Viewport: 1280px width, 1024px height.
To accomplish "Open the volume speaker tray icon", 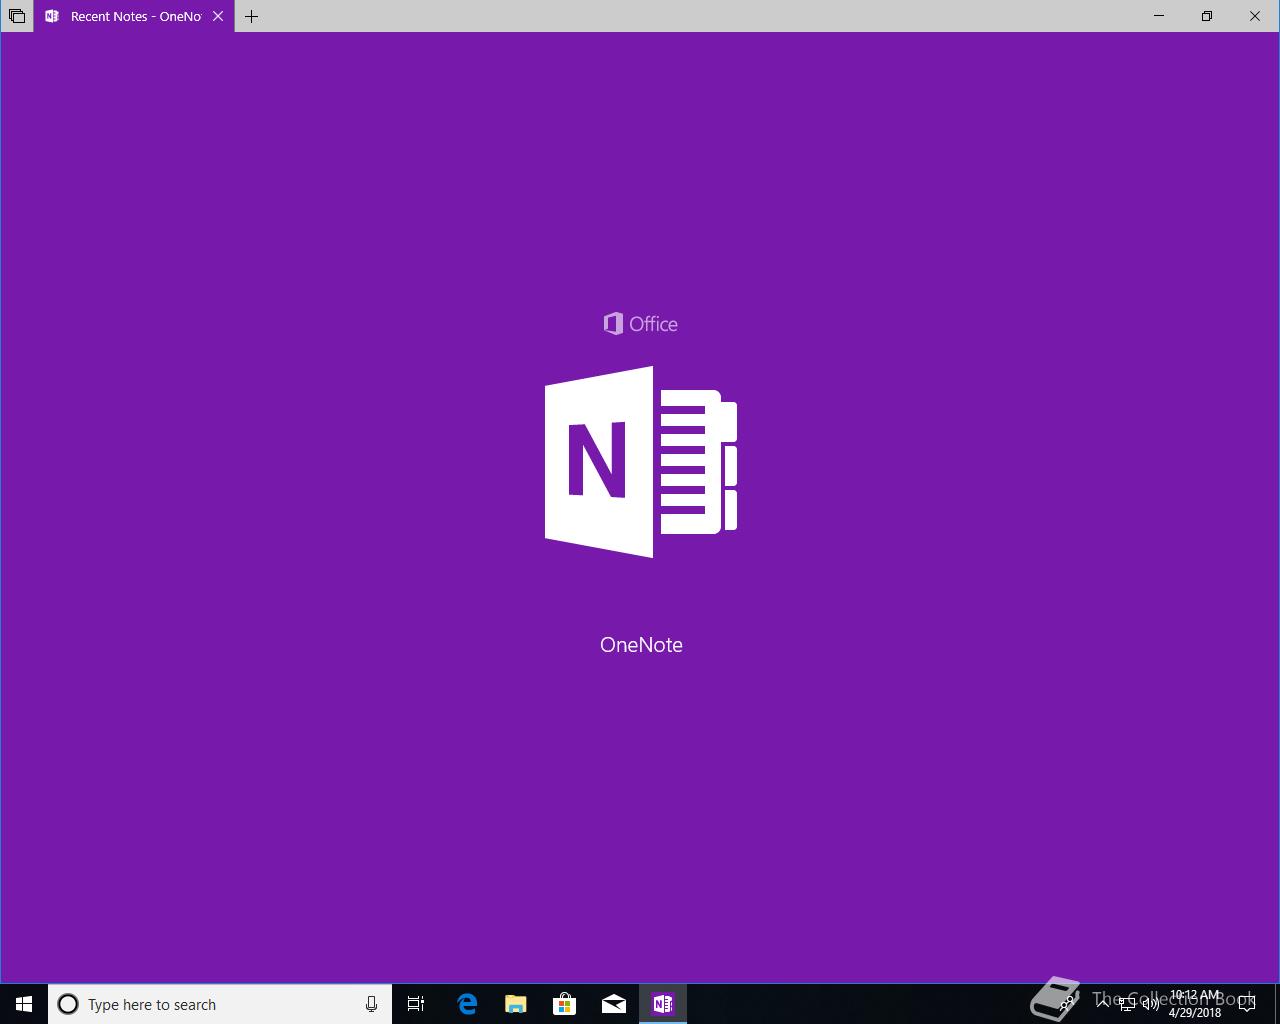I will (x=1151, y=1004).
